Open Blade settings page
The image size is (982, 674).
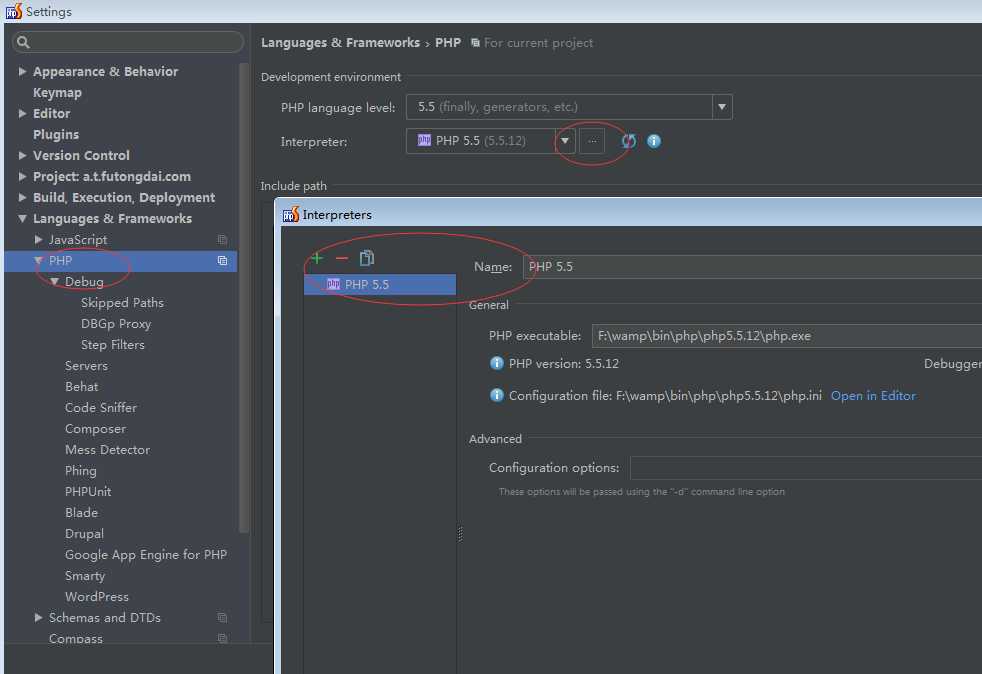pyautogui.click(x=81, y=512)
